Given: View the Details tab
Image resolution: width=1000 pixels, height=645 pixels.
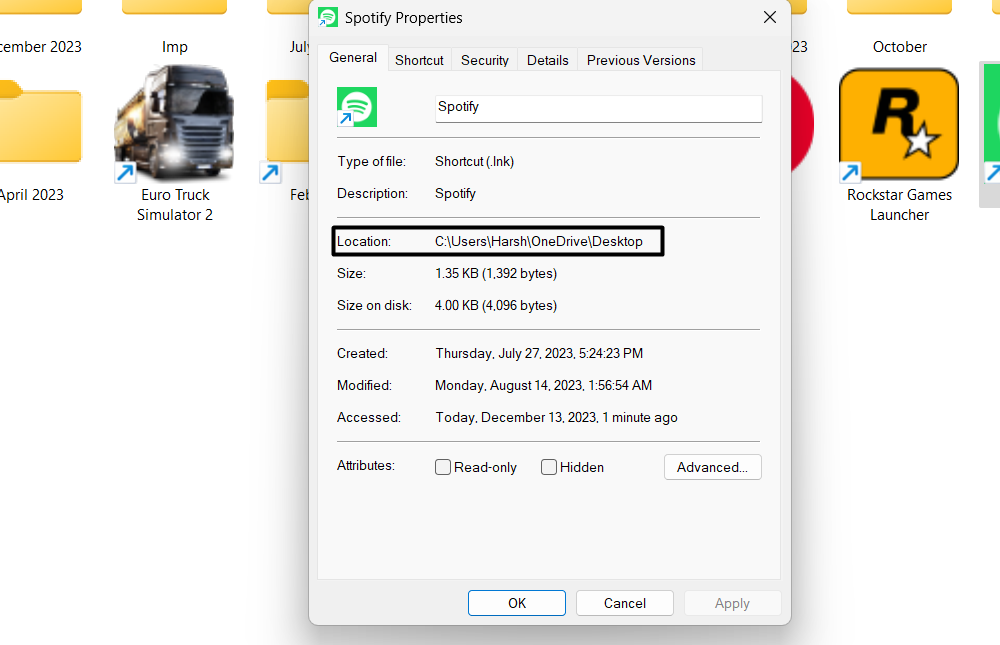Looking at the screenshot, I should pyautogui.click(x=547, y=60).
